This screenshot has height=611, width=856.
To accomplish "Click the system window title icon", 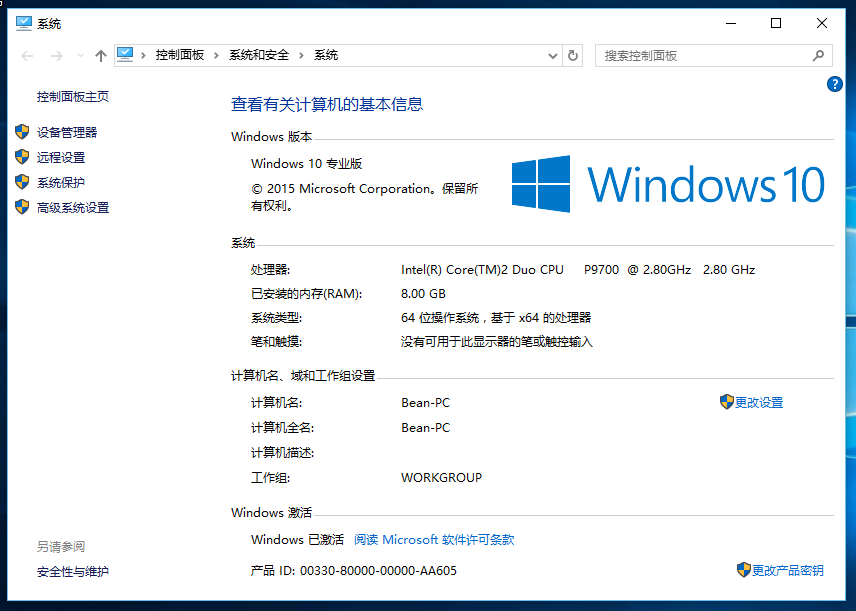I will pos(23,23).
